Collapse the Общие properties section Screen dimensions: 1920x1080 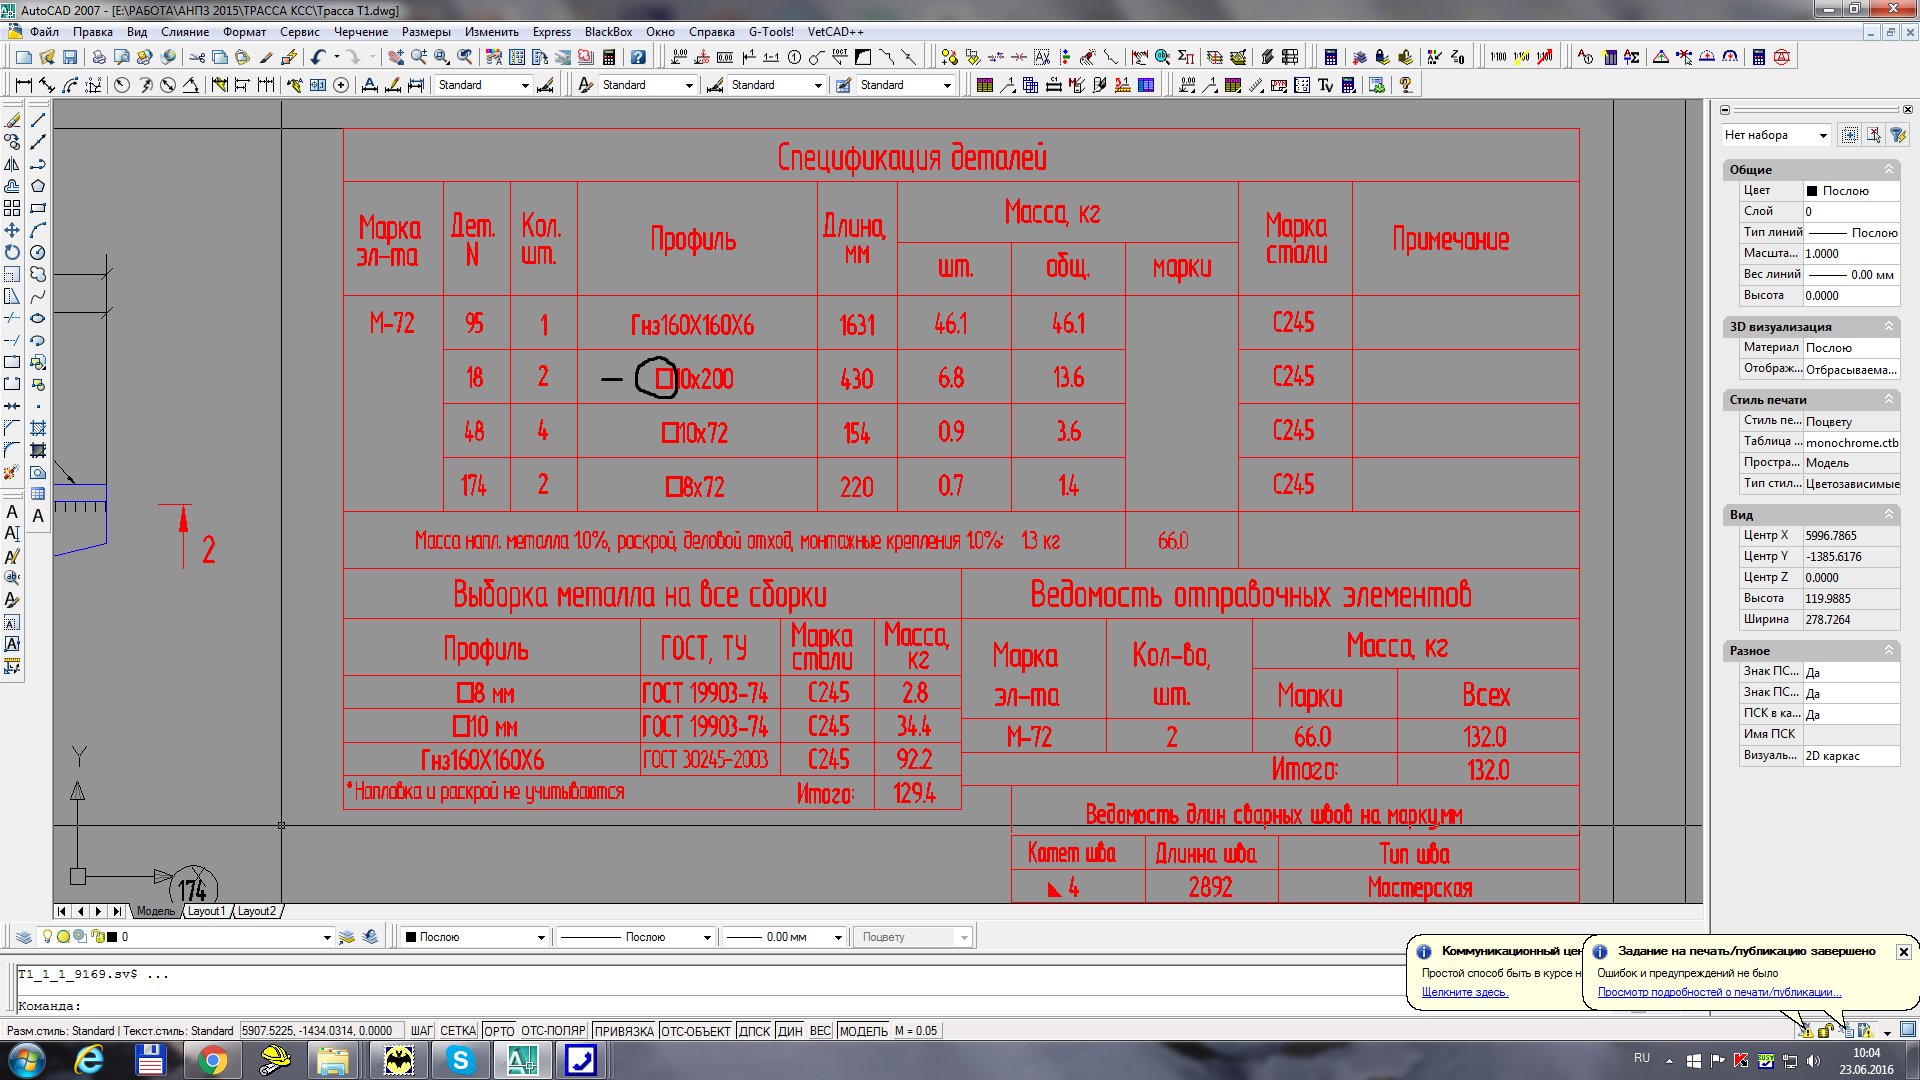1888,170
